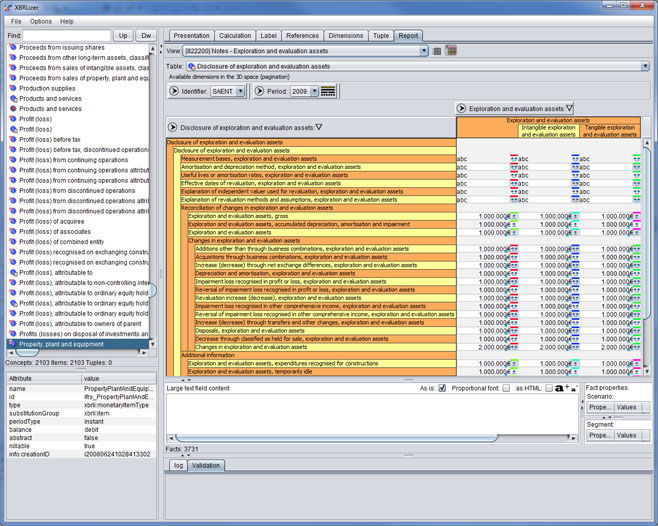This screenshot has height=526, width=658.
Task: Open the Table dropdown arrow
Action: 645,66
